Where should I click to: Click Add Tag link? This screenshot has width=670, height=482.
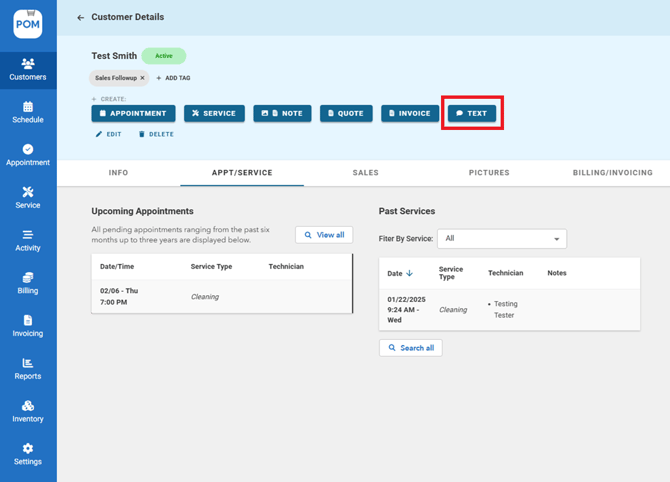pos(173,78)
